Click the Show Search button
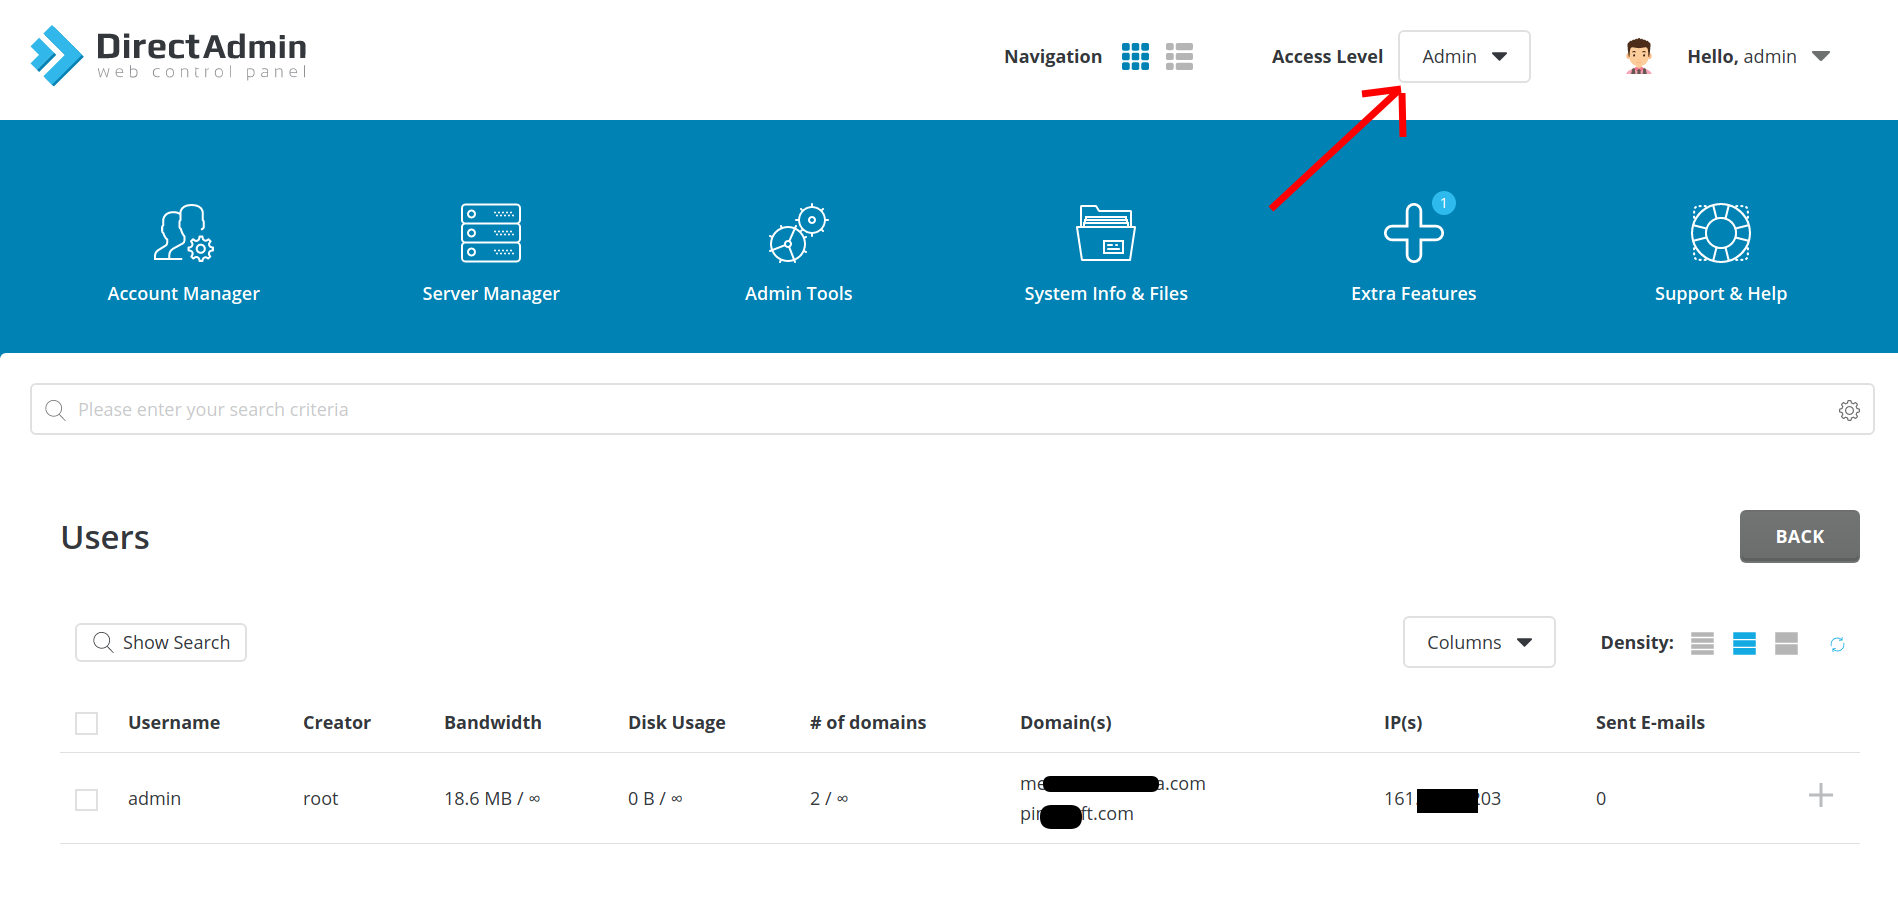 pyautogui.click(x=161, y=642)
